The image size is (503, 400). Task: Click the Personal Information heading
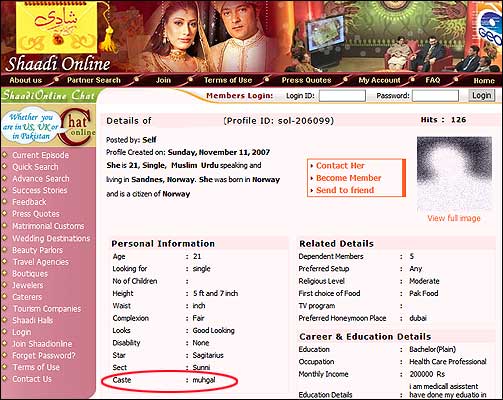pyautogui.click(x=163, y=244)
